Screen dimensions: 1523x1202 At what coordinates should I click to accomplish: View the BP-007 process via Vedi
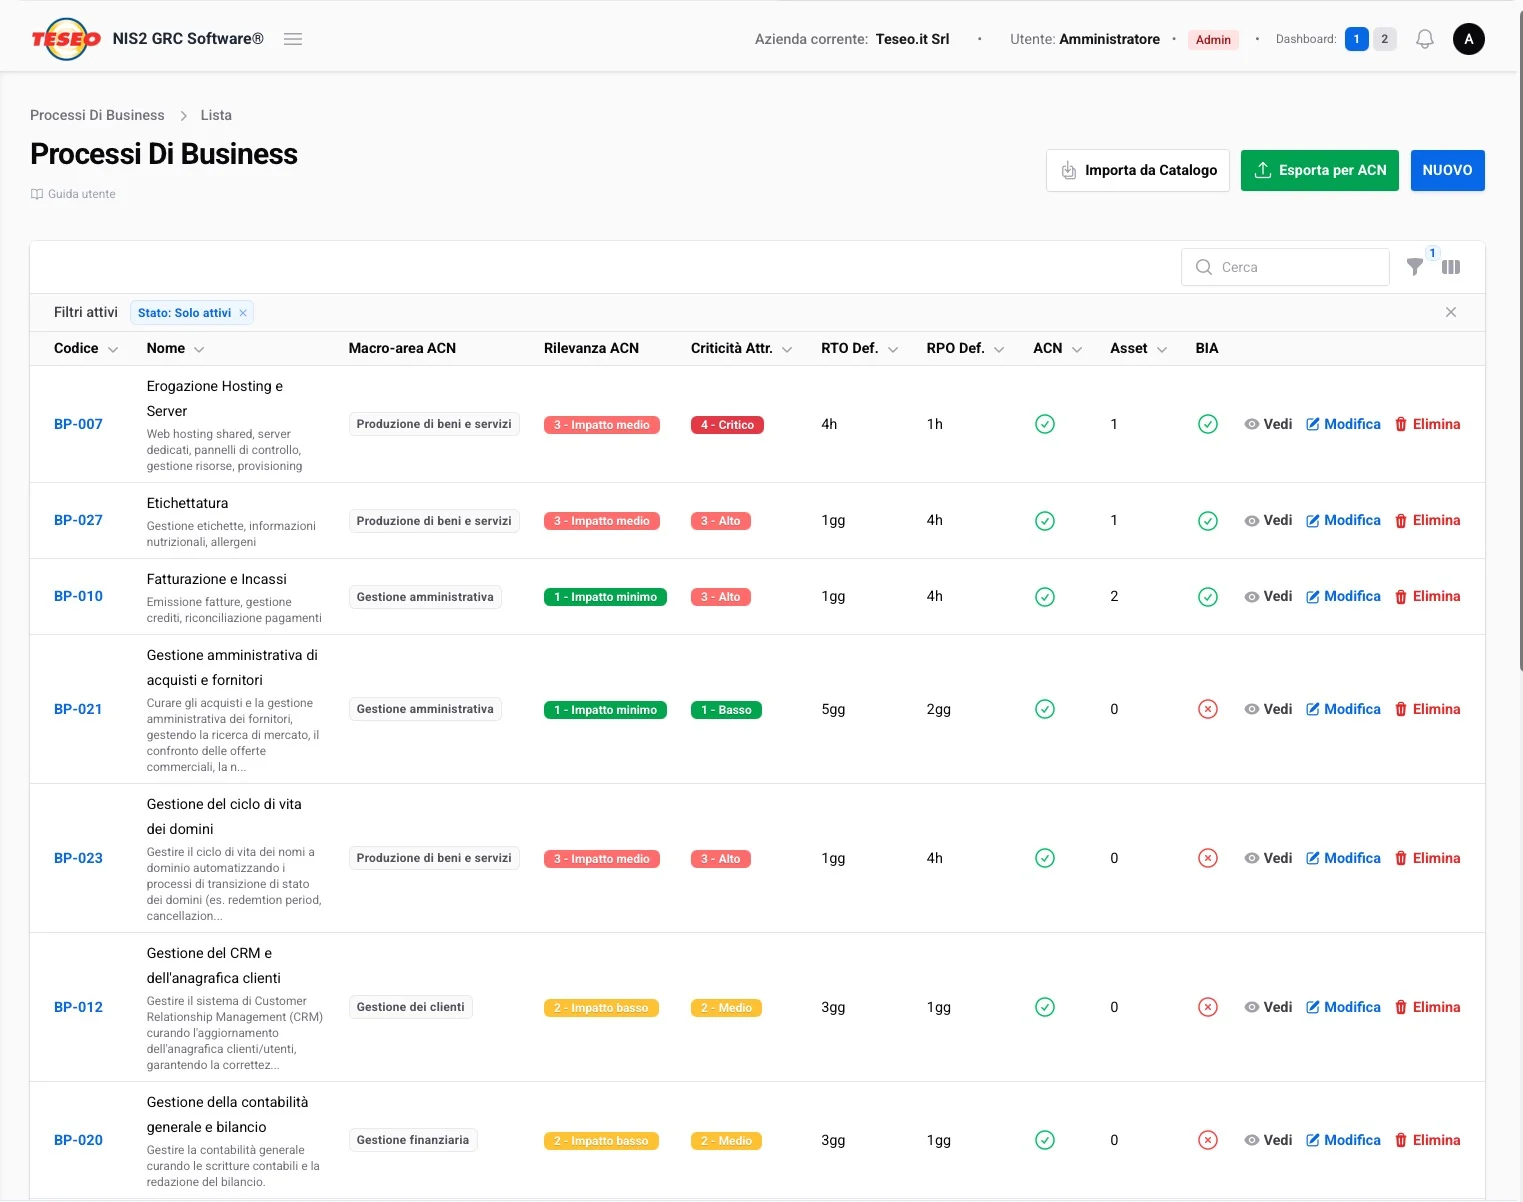(1268, 424)
